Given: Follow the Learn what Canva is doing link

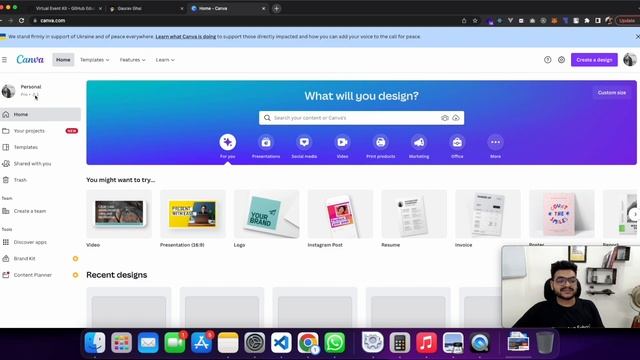Looking at the screenshot, I should coord(186,37).
